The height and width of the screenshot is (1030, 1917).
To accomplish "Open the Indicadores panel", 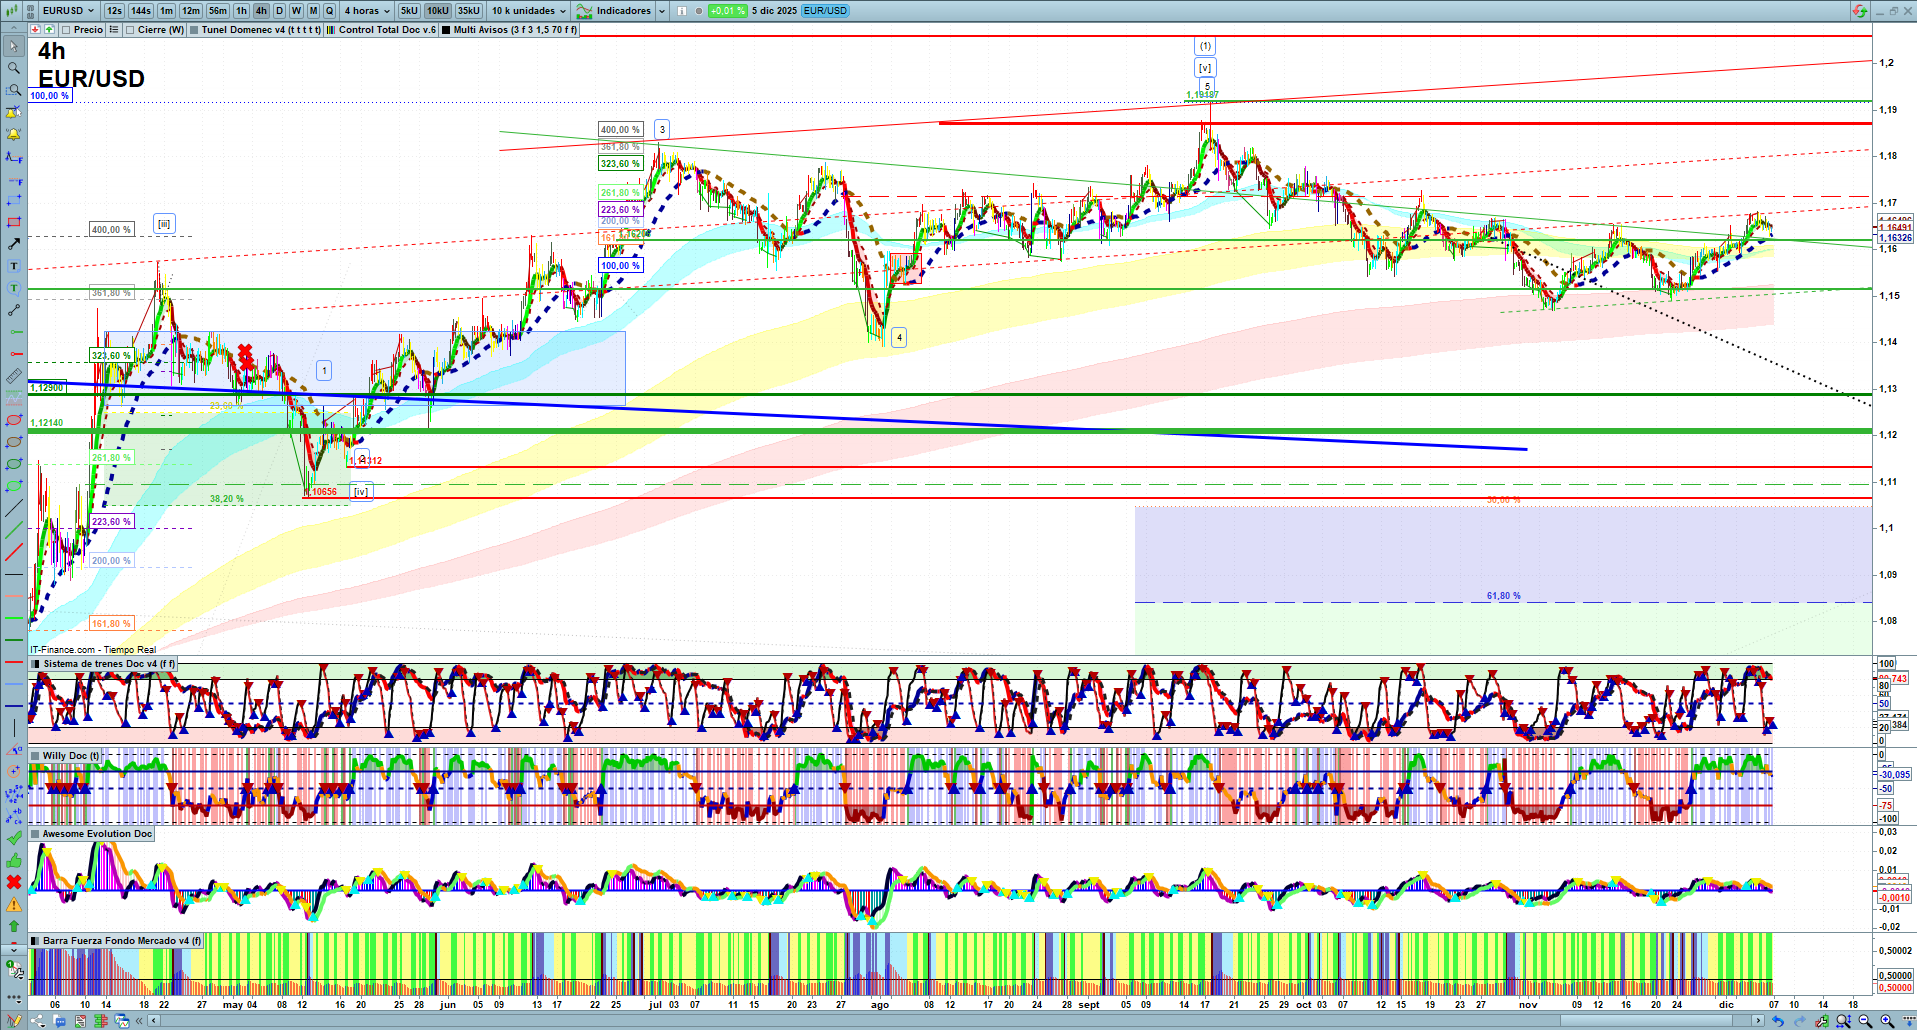I will [x=622, y=11].
